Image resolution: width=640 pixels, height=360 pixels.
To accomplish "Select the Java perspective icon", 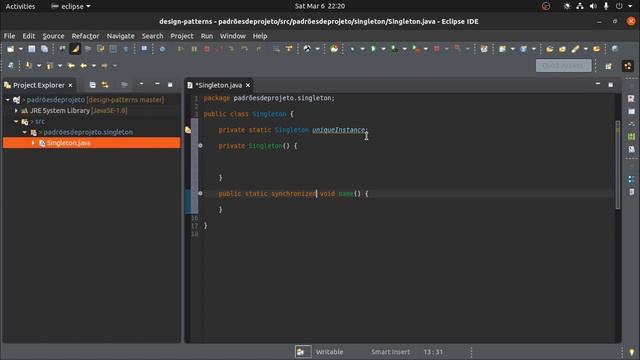I will 628,66.
